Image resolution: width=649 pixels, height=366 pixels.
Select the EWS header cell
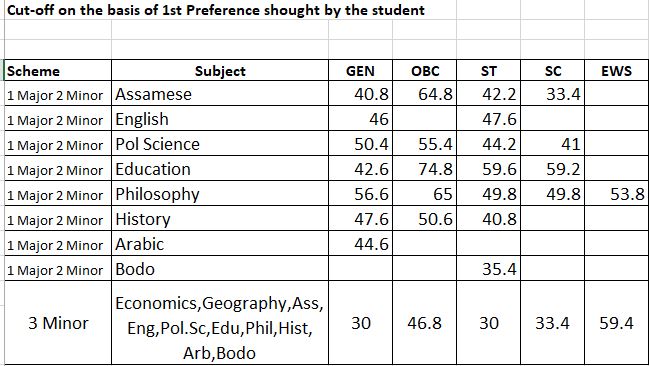(x=617, y=70)
